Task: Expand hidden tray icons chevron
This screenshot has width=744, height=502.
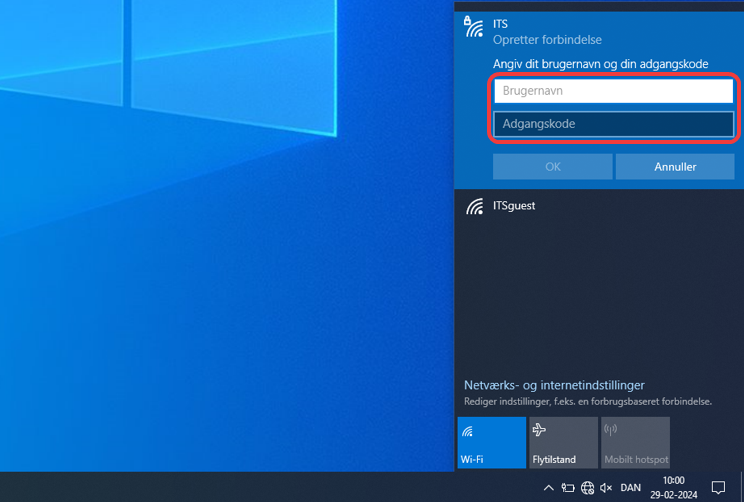Action: click(548, 488)
